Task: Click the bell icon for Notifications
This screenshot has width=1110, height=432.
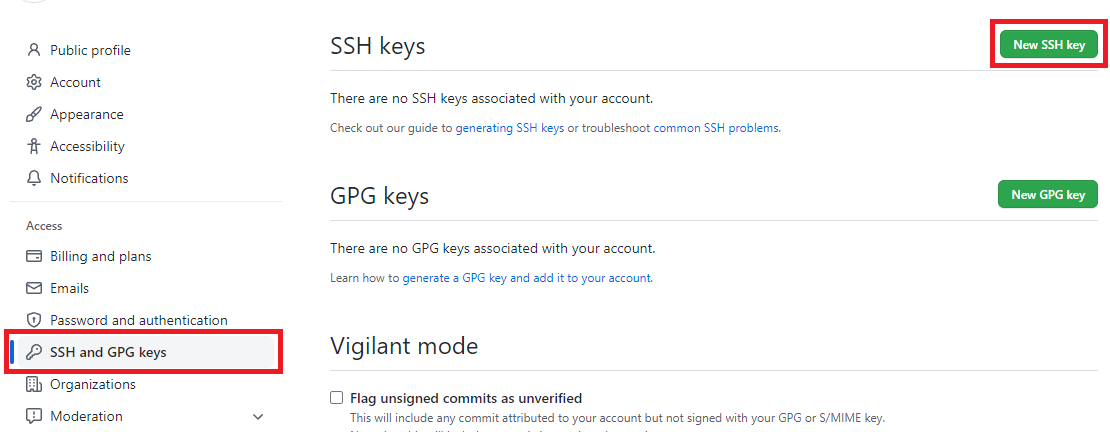Action: coord(33,178)
